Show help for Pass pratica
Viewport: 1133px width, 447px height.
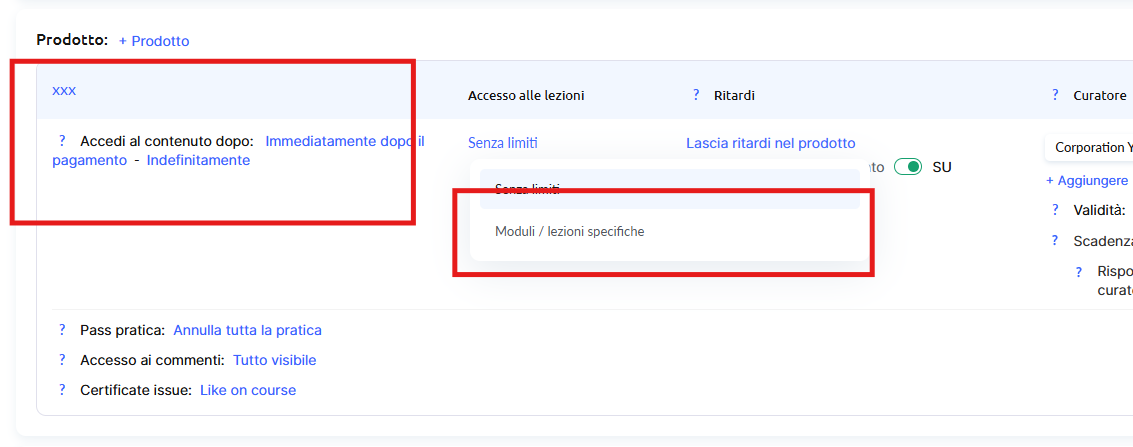click(x=62, y=330)
